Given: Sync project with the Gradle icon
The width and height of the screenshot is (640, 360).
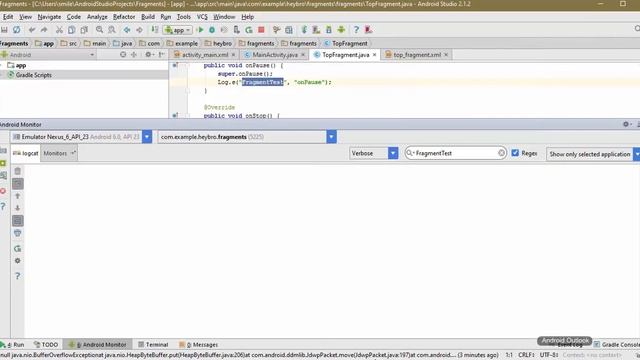Looking at the screenshot, I should pyautogui.click(x=304, y=30).
